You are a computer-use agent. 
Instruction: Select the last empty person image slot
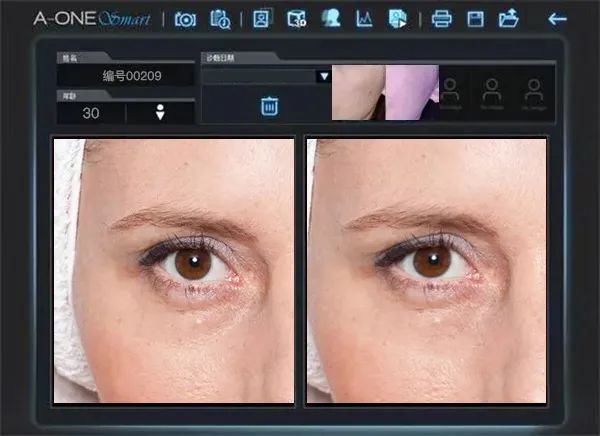pos(531,92)
